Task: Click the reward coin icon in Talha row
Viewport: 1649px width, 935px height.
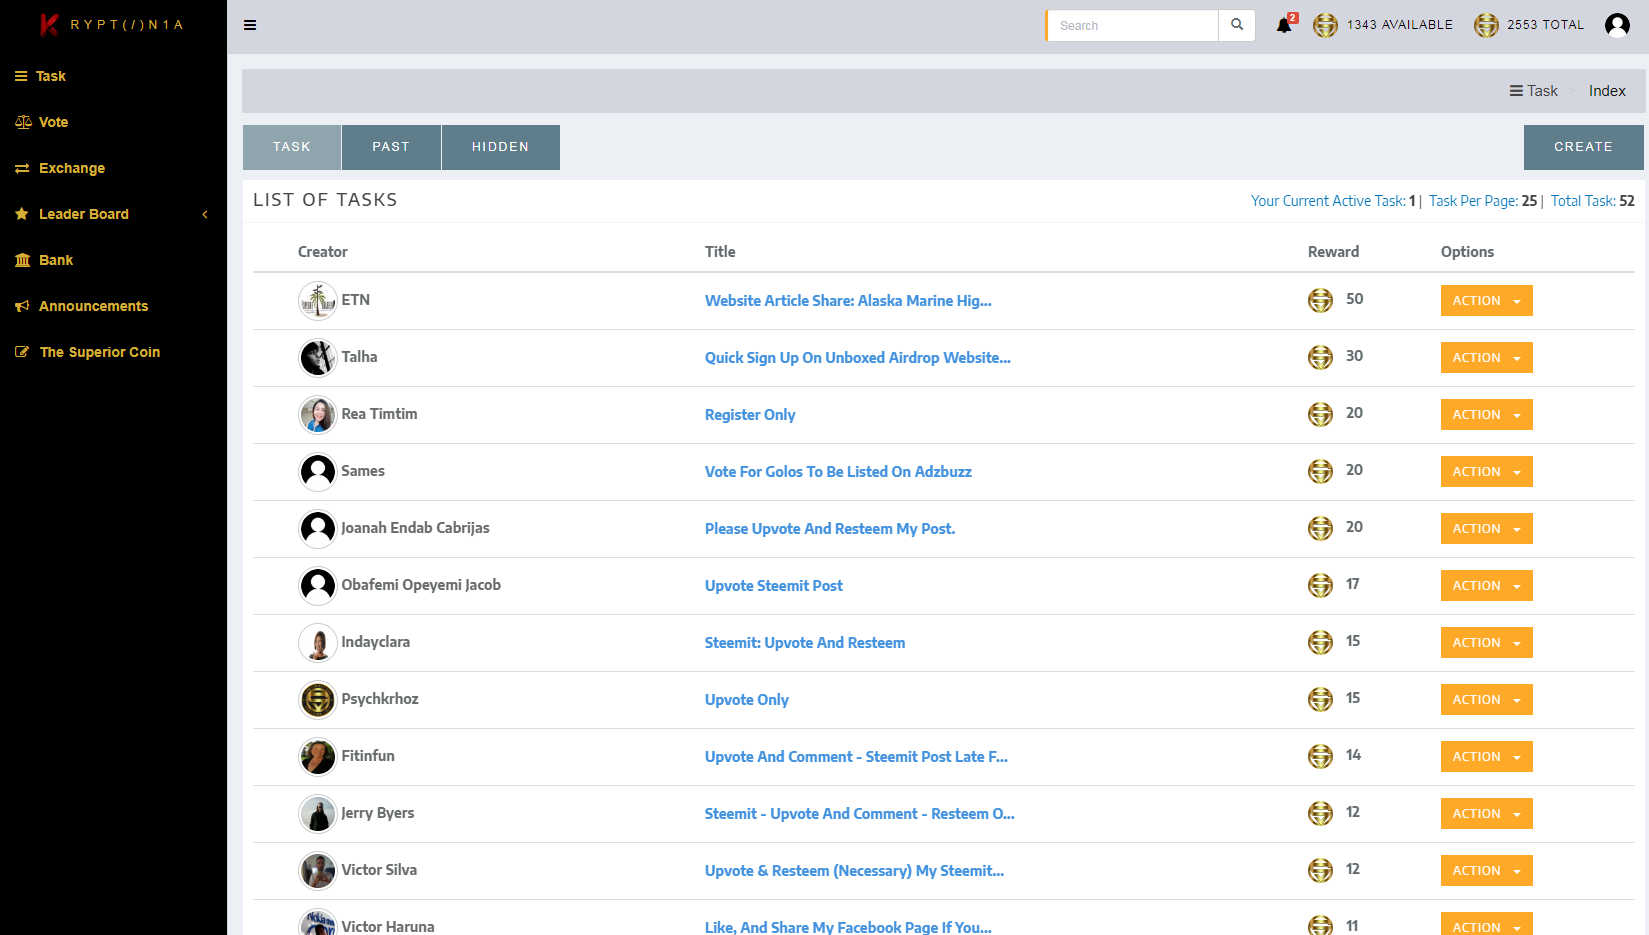Action: pyautogui.click(x=1320, y=357)
